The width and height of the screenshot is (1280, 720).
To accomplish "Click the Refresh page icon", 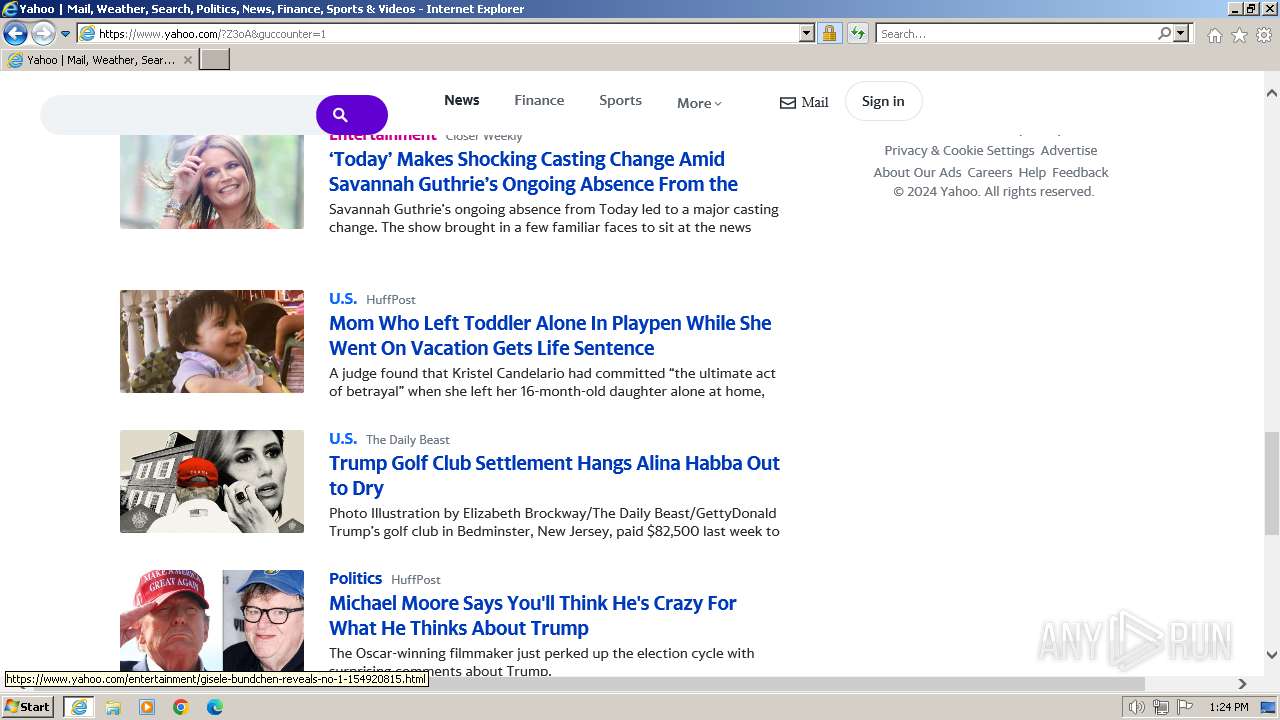I will pyautogui.click(x=857, y=34).
